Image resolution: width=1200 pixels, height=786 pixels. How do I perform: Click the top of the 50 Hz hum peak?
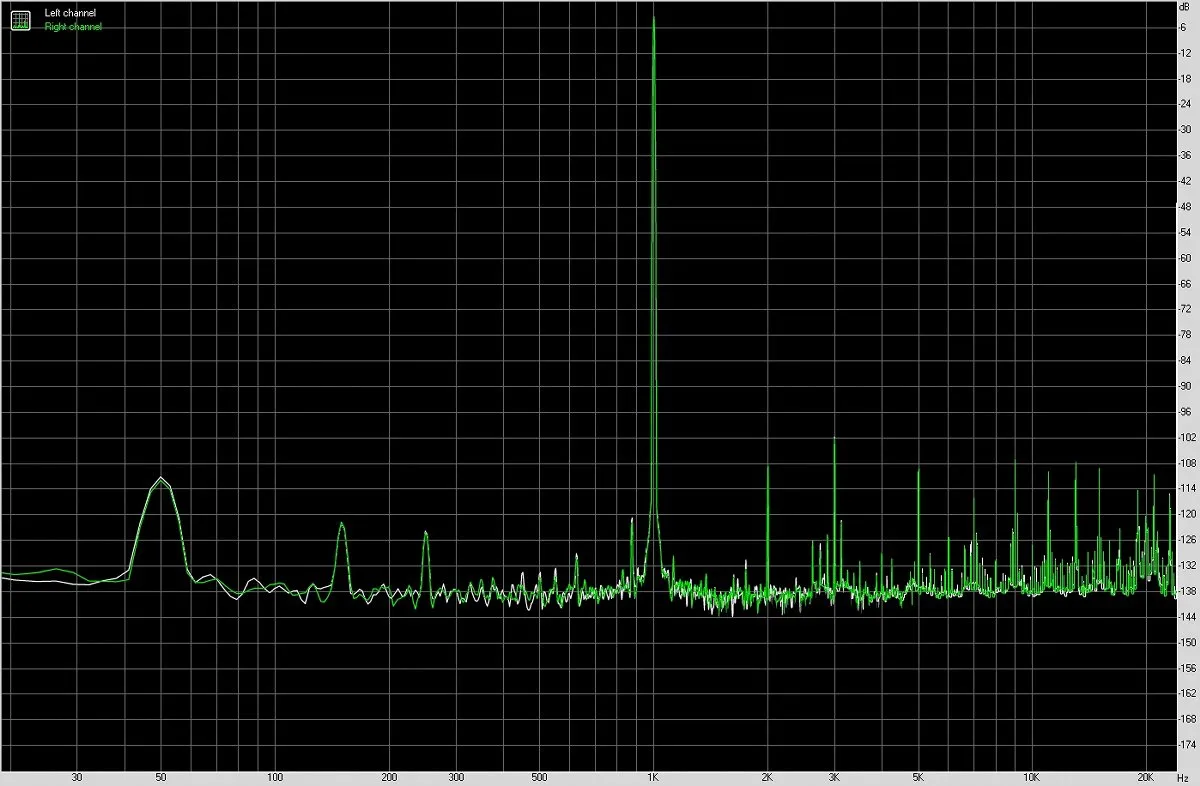tap(160, 478)
